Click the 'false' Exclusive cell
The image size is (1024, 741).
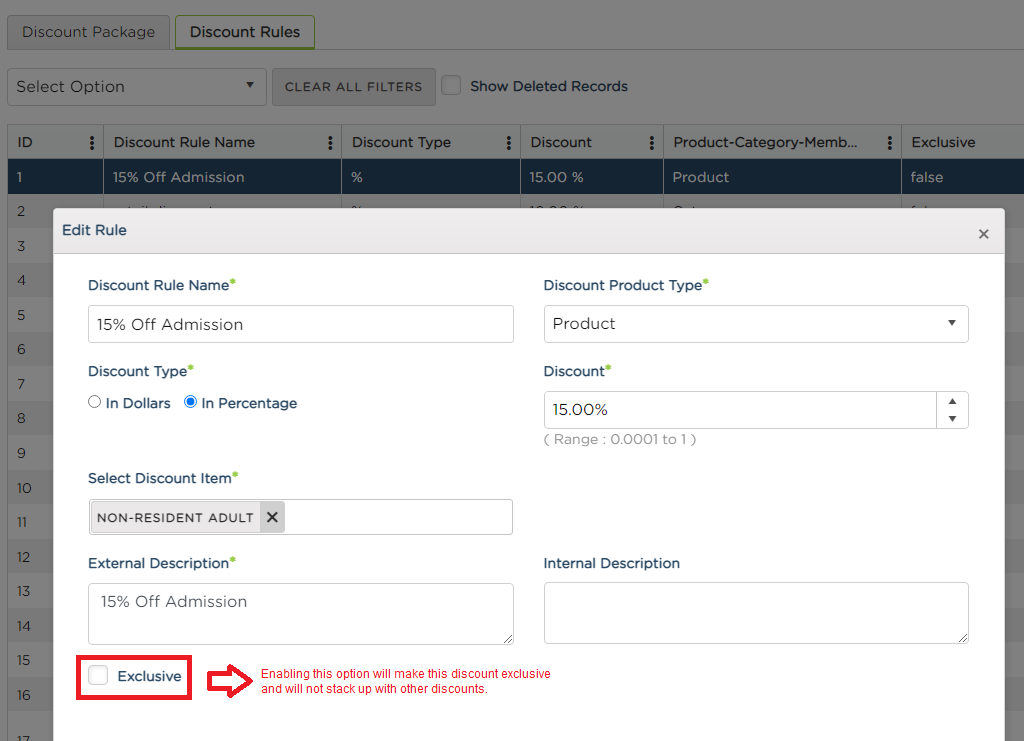963,177
